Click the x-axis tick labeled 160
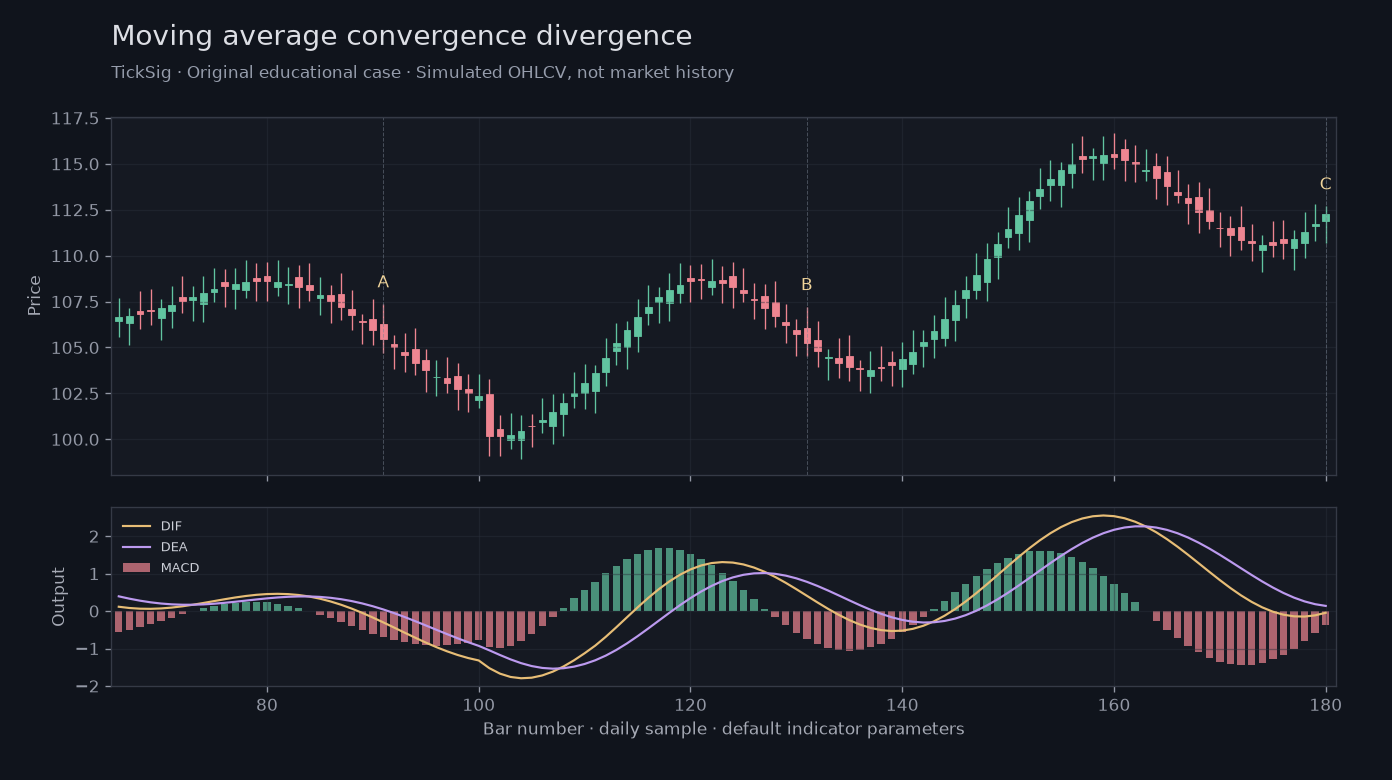This screenshot has width=1392, height=780. (1114, 703)
